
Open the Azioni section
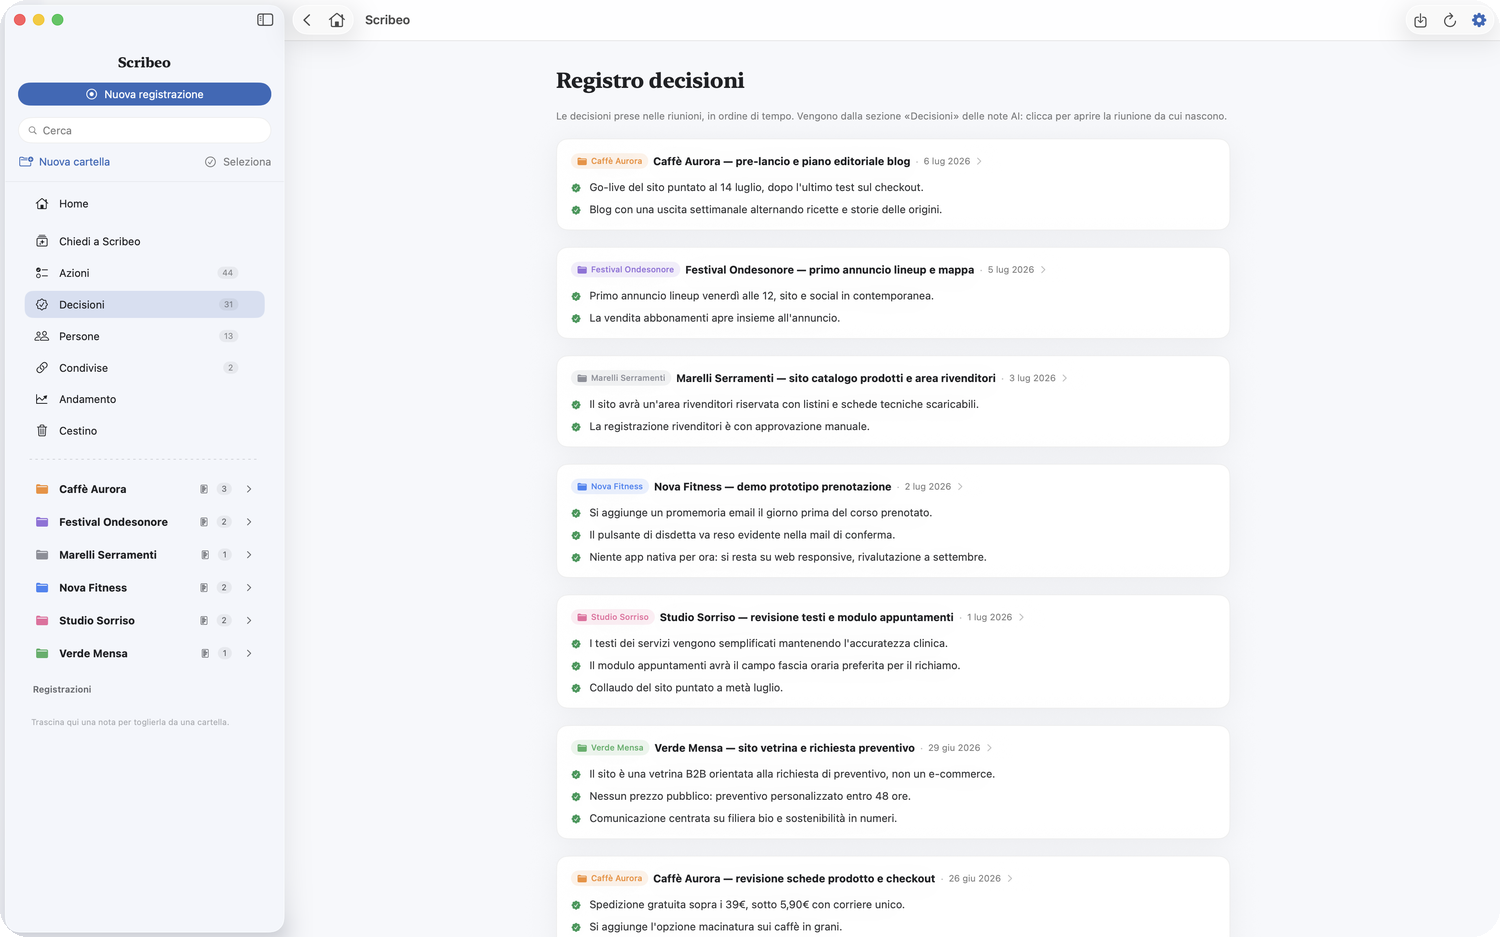point(144,273)
